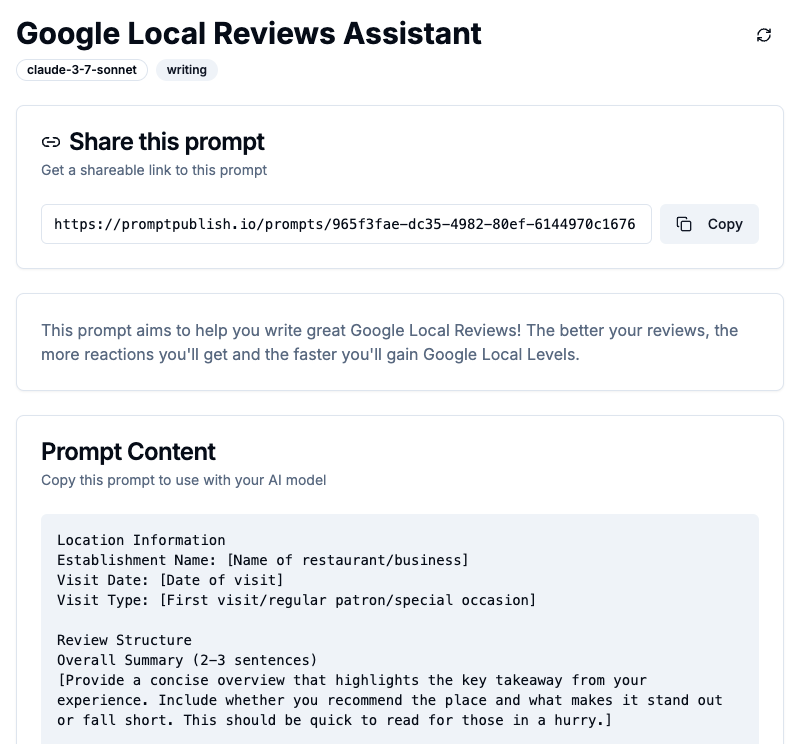Image resolution: width=810 pixels, height=744 pixels.
Task: Click the refresh icon beside the title
Action: [764, 35]
